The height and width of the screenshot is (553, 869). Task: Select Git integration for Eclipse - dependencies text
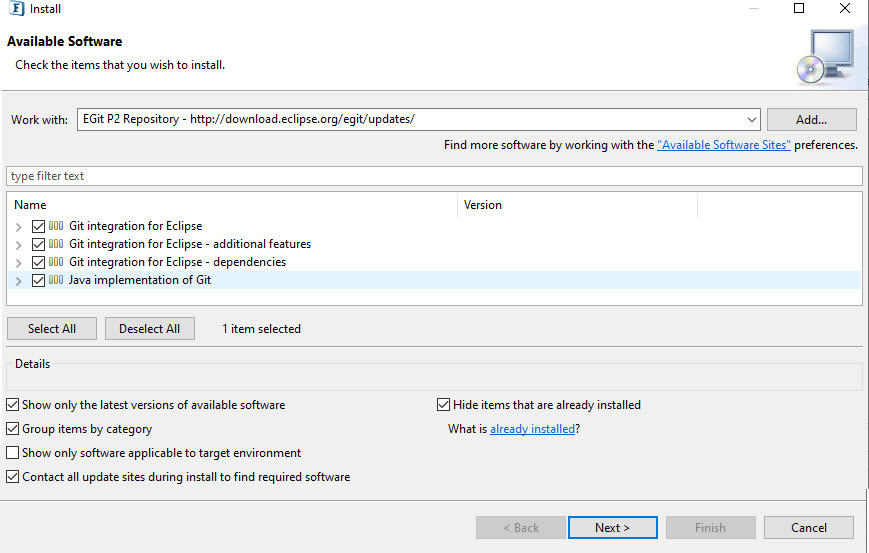click(177, 262)
